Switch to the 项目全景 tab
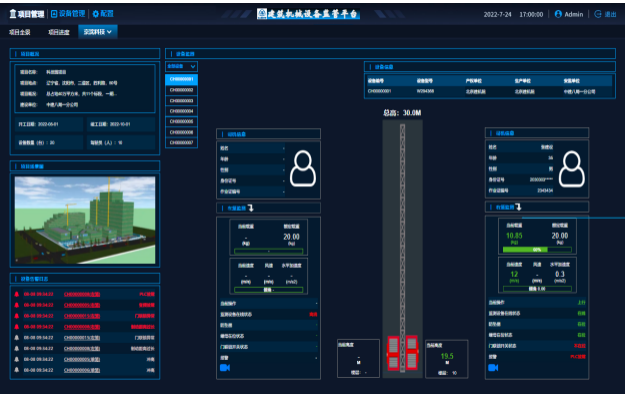The image size is (625, 394). click(x=20, y=32)
